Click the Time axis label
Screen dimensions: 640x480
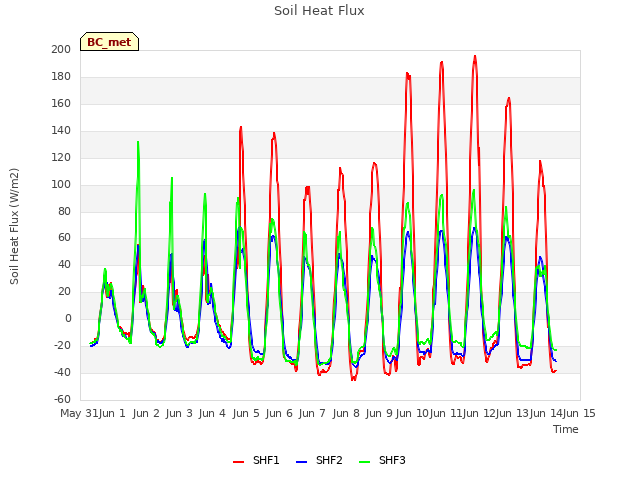click(x=566, y=429)
